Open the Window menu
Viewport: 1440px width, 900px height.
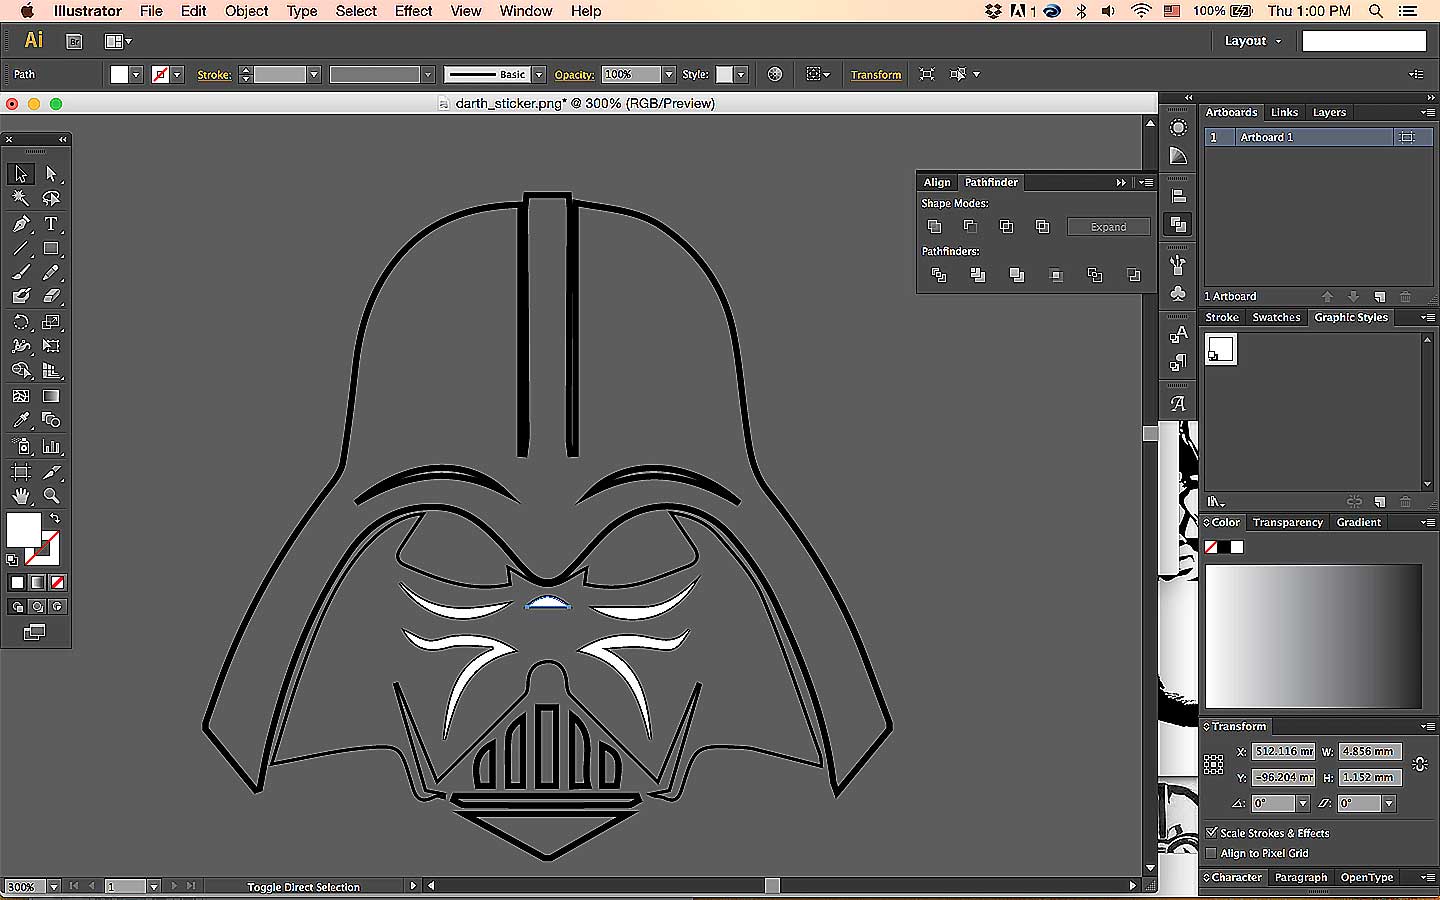click(526, 11)
